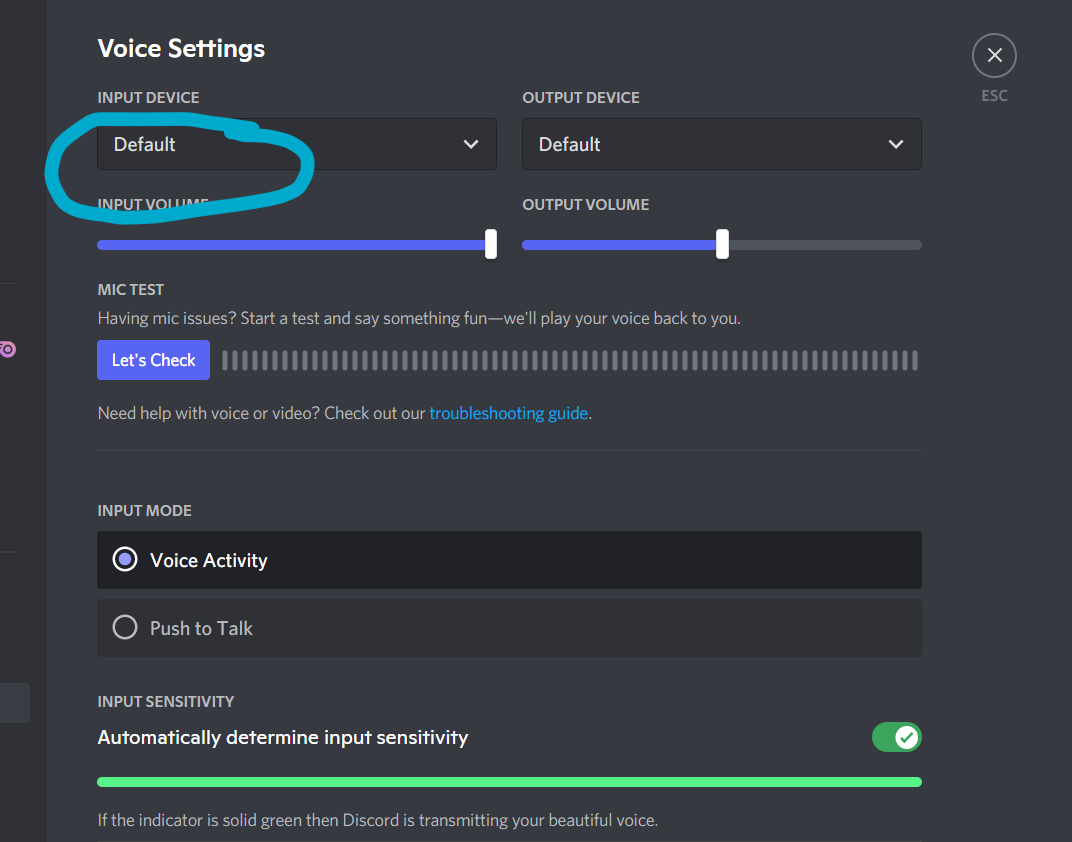Click the Input Sensitivity heading
The height and width of the screenshot is (842, 1072).
(x=165, y=702)
